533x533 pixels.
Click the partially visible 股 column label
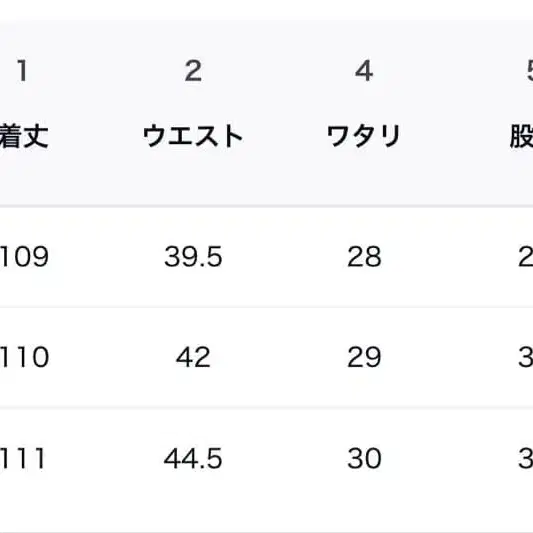click(x=521, y=136)
